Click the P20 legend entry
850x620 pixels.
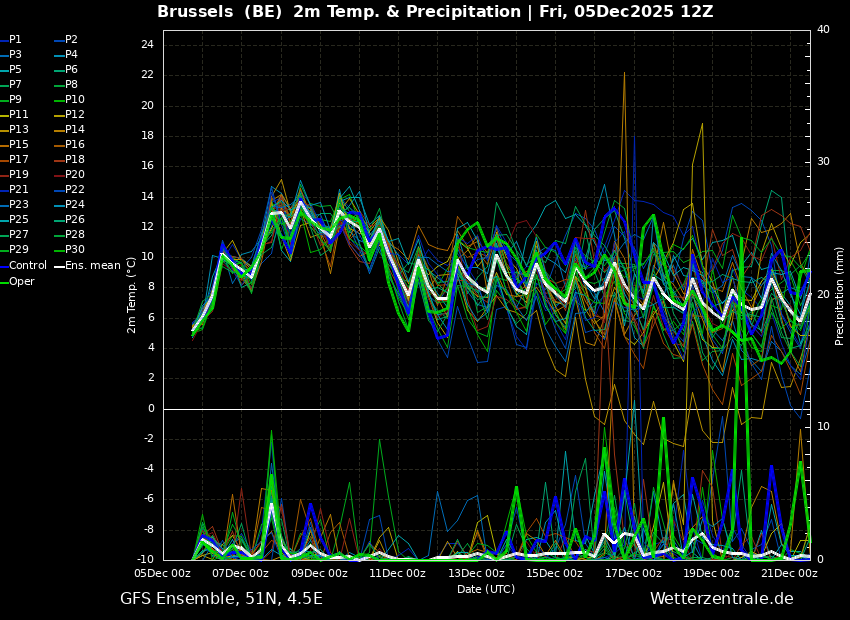75,175
